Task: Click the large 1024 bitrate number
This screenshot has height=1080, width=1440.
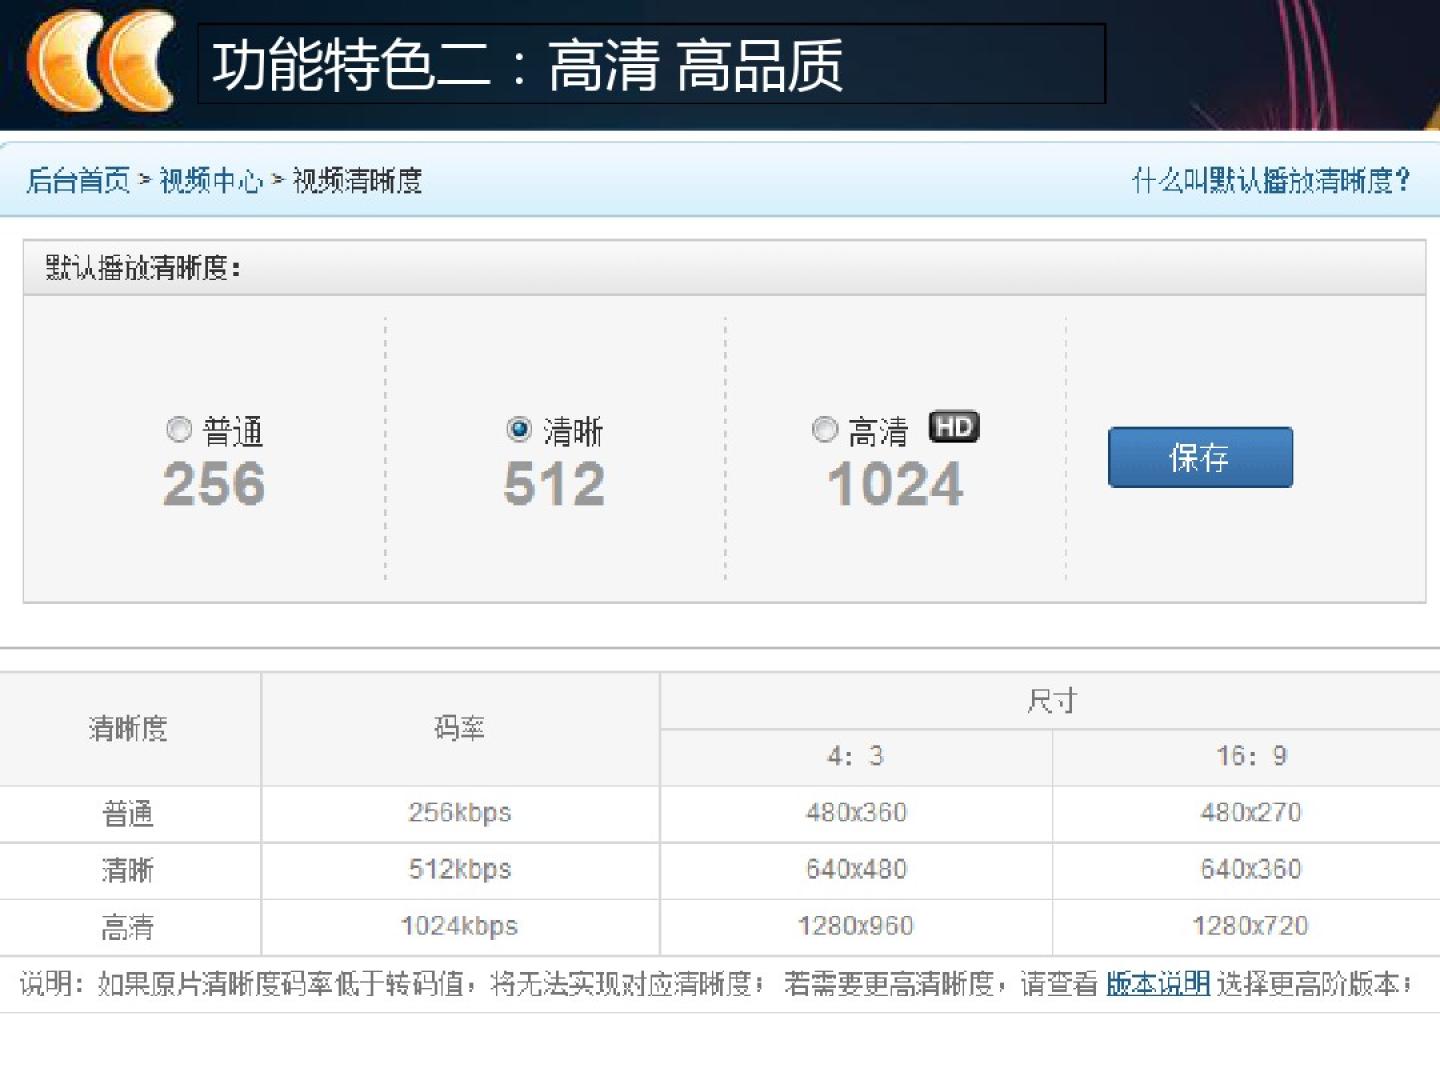Action: click(895, 484)
